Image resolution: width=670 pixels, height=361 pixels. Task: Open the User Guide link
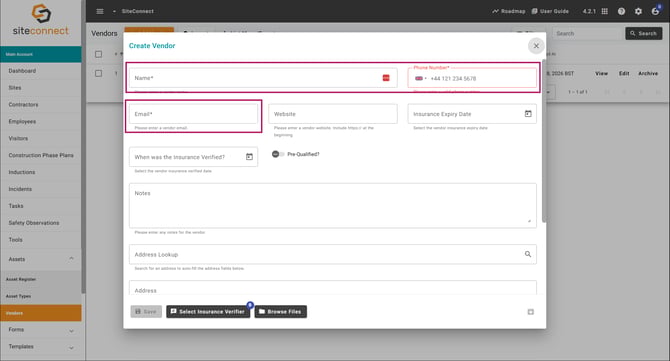pyautogui.click(x=550, y=11)
